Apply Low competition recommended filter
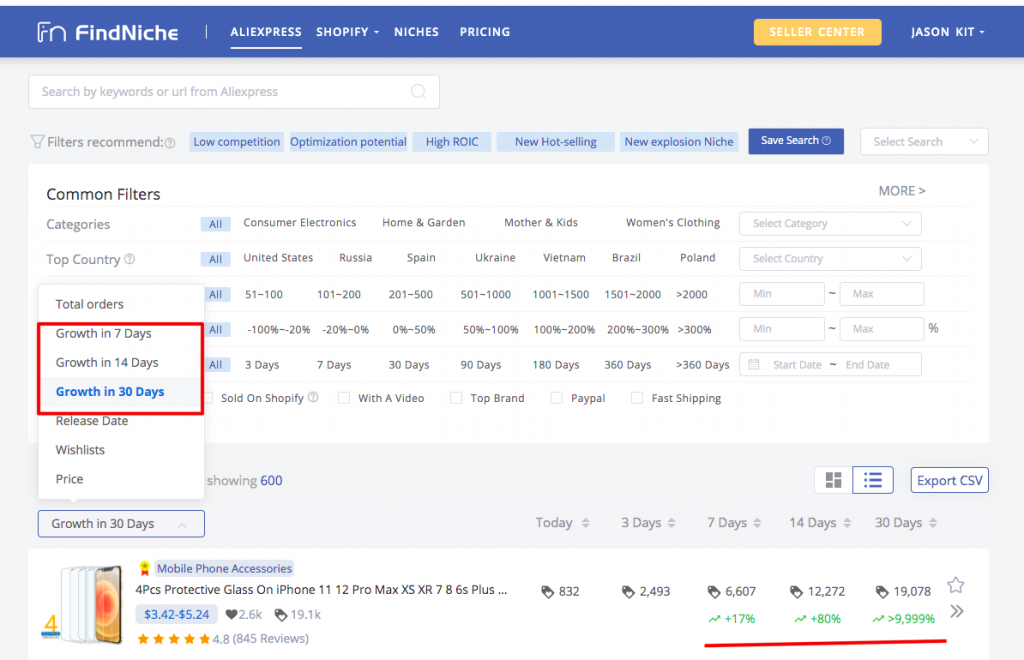 click(236, 142)
